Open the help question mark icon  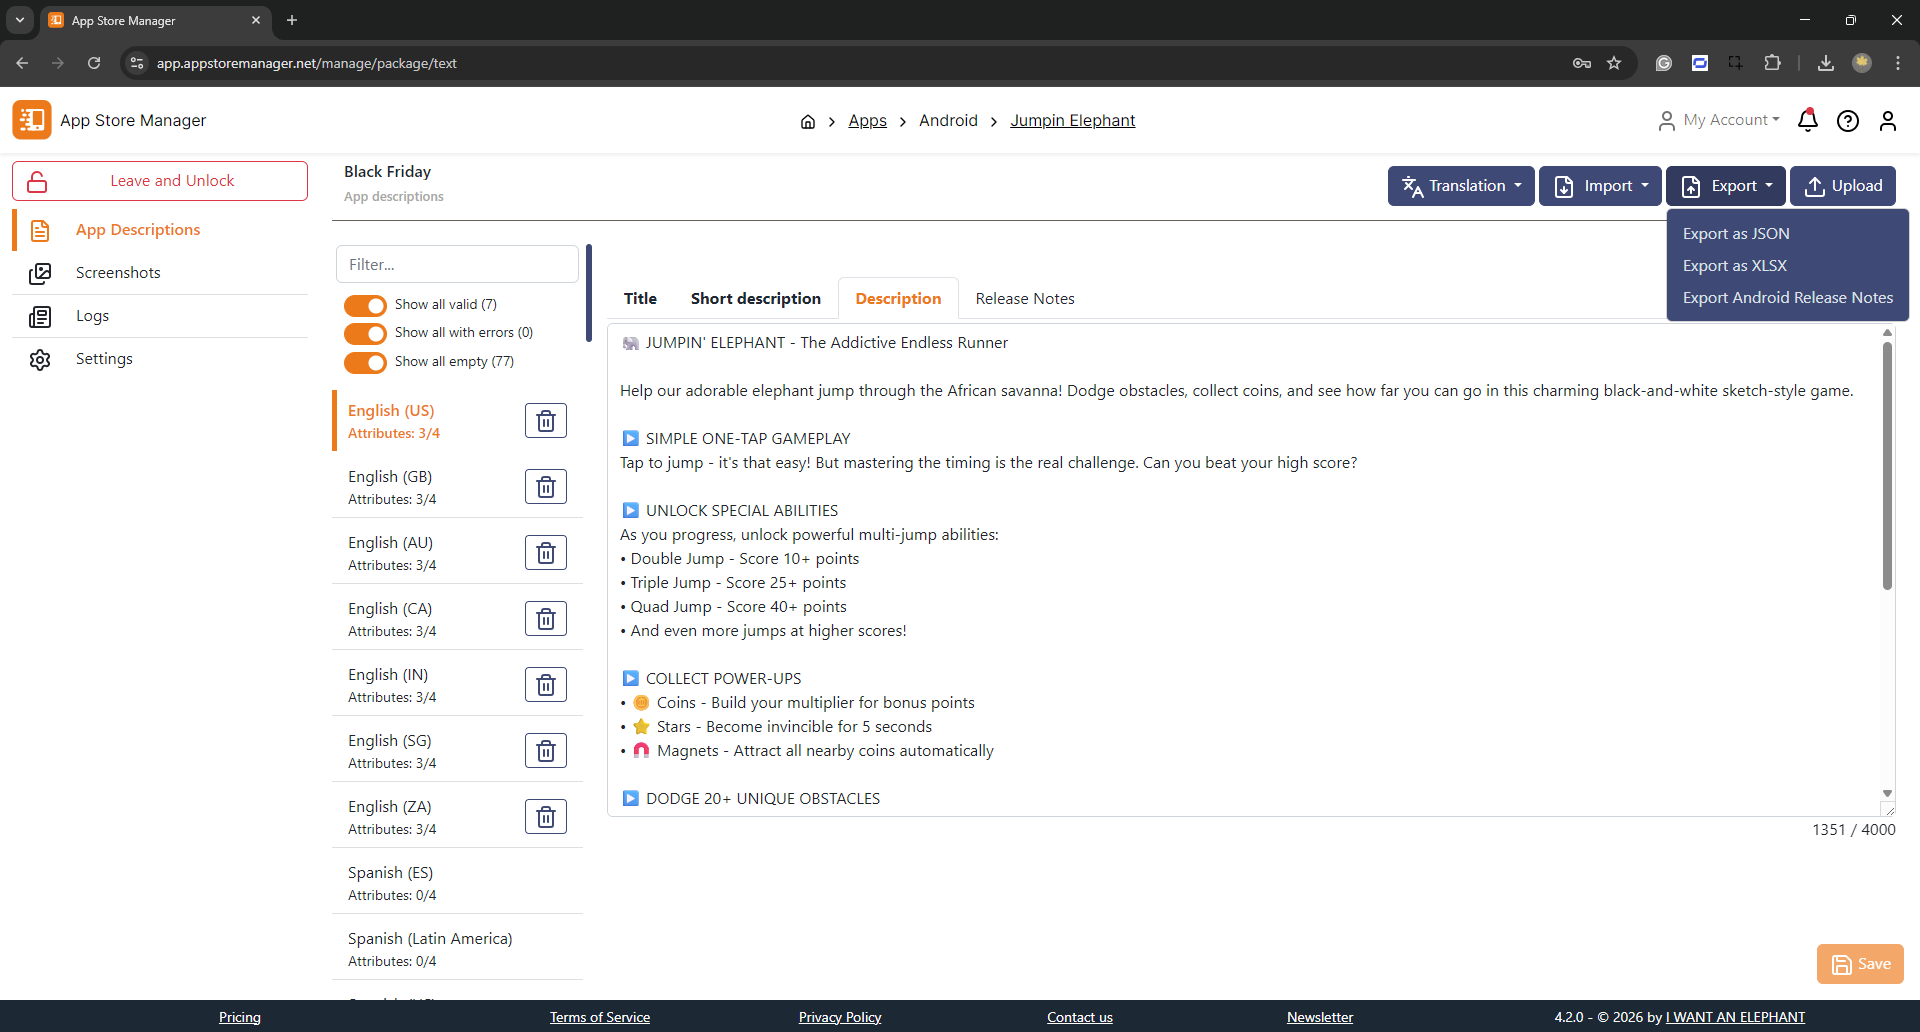[1847, 121]
